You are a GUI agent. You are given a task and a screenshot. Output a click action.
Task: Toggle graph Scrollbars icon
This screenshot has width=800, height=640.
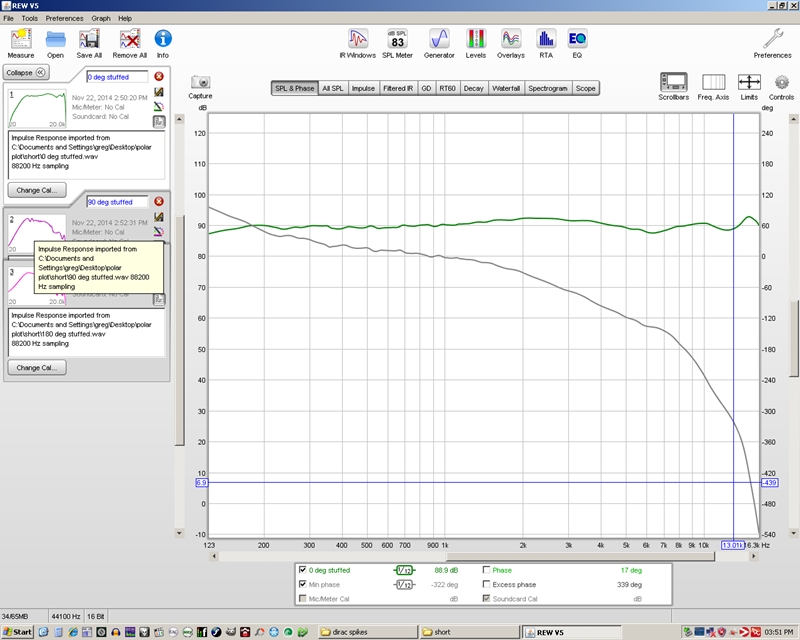pyautogui.click(x=673, y=86)
